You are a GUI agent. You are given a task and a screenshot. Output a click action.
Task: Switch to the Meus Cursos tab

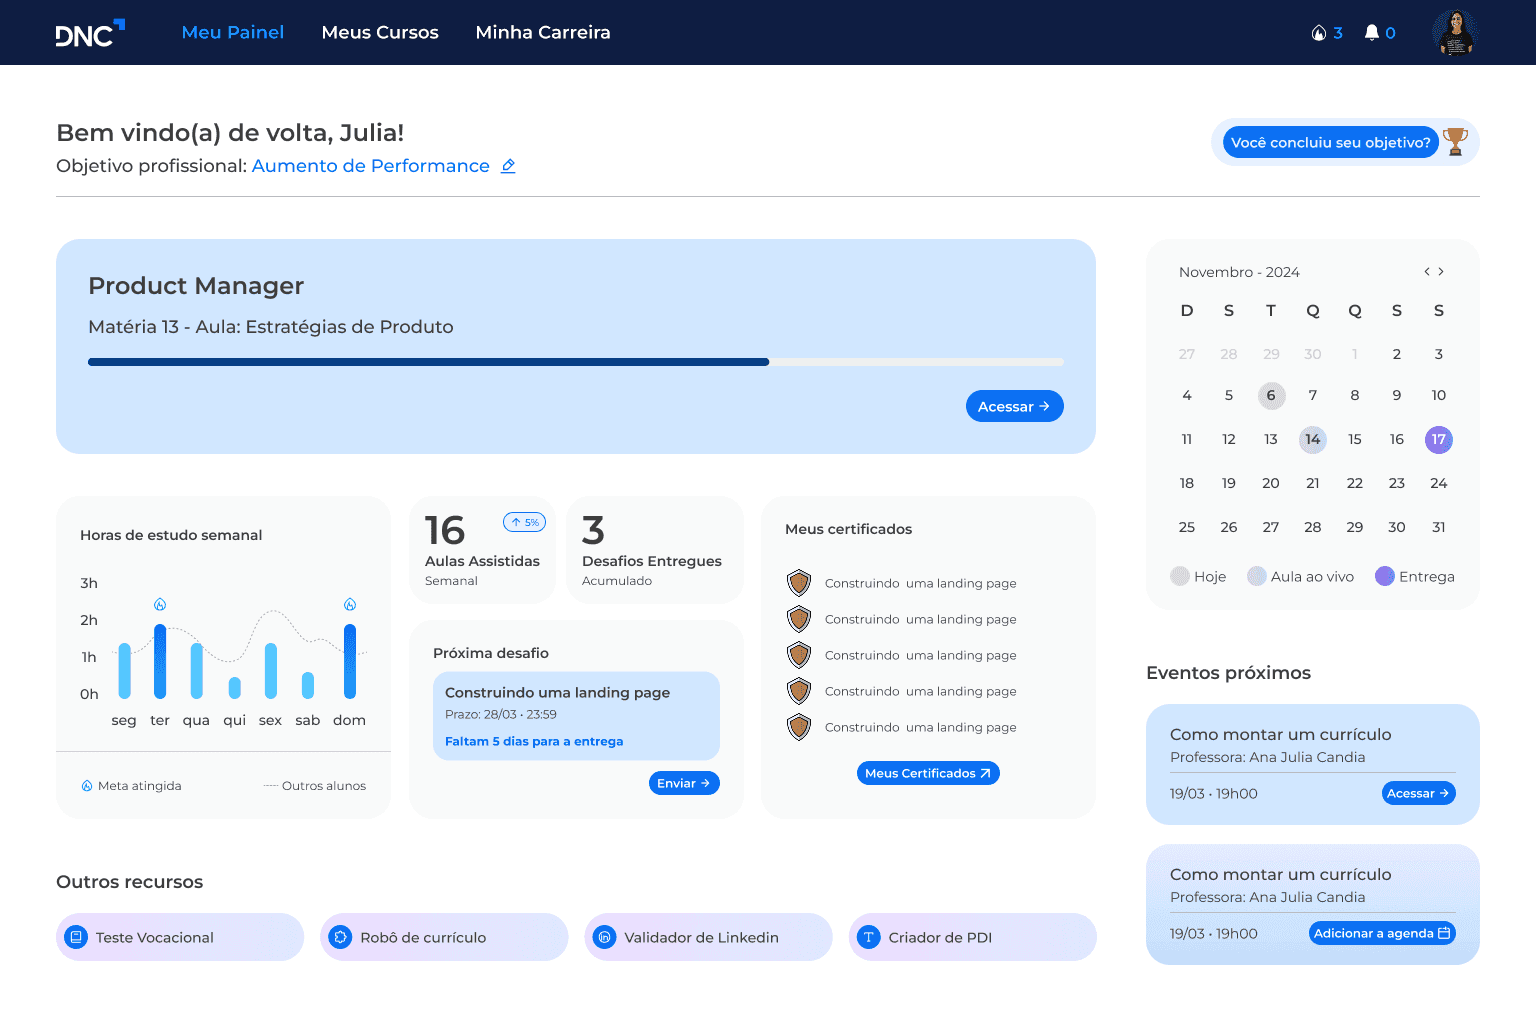(380, 32)
